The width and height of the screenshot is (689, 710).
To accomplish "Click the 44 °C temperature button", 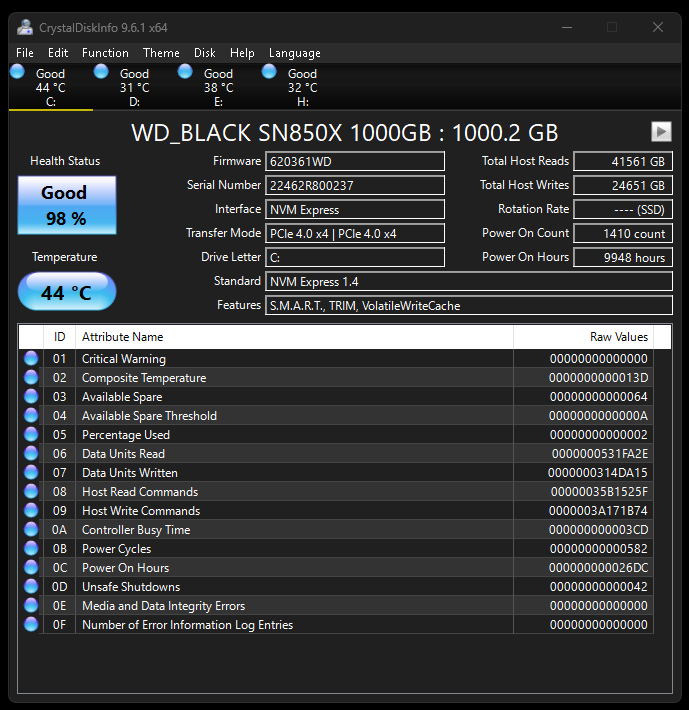I will pyautogui.click(x=67, y=292).
